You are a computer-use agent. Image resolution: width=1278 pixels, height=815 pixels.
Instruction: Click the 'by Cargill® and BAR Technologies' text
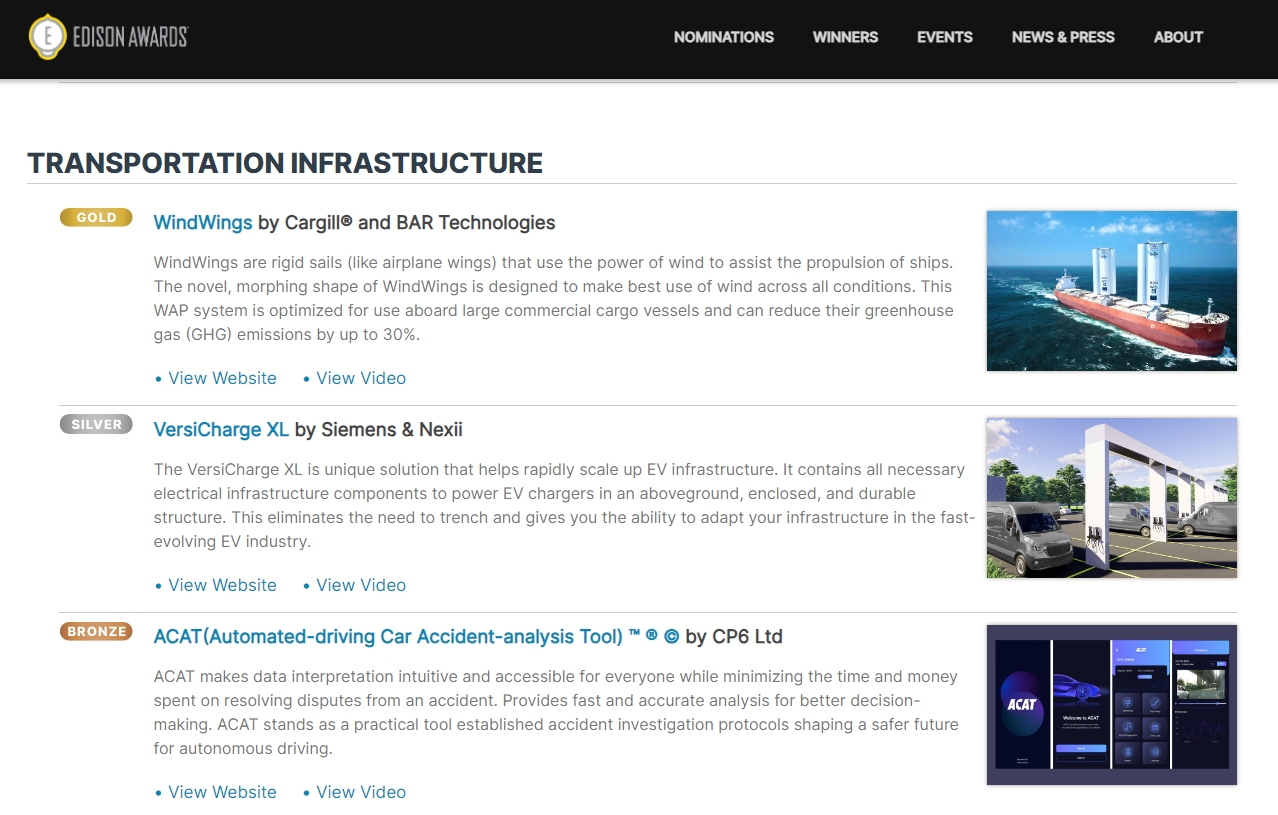click(406, 222)
